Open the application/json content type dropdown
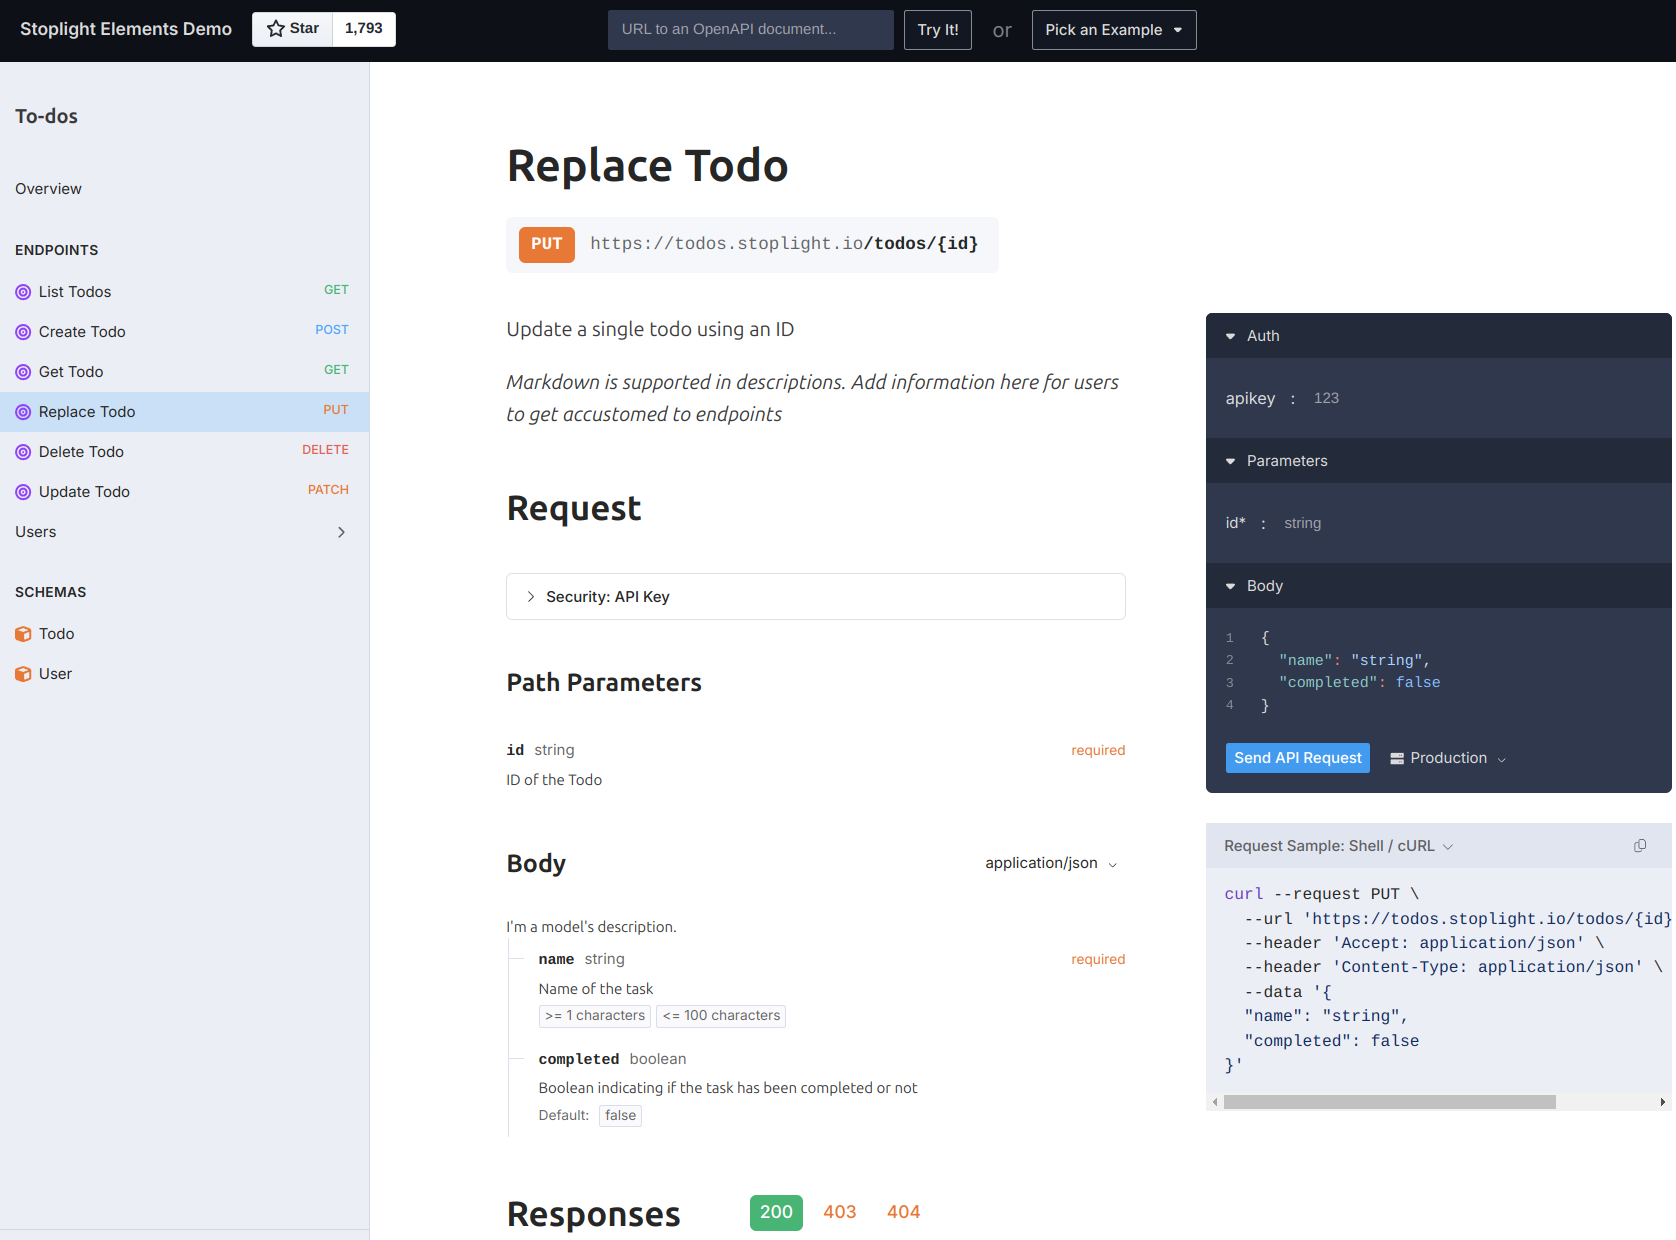 coord(1051,863)
